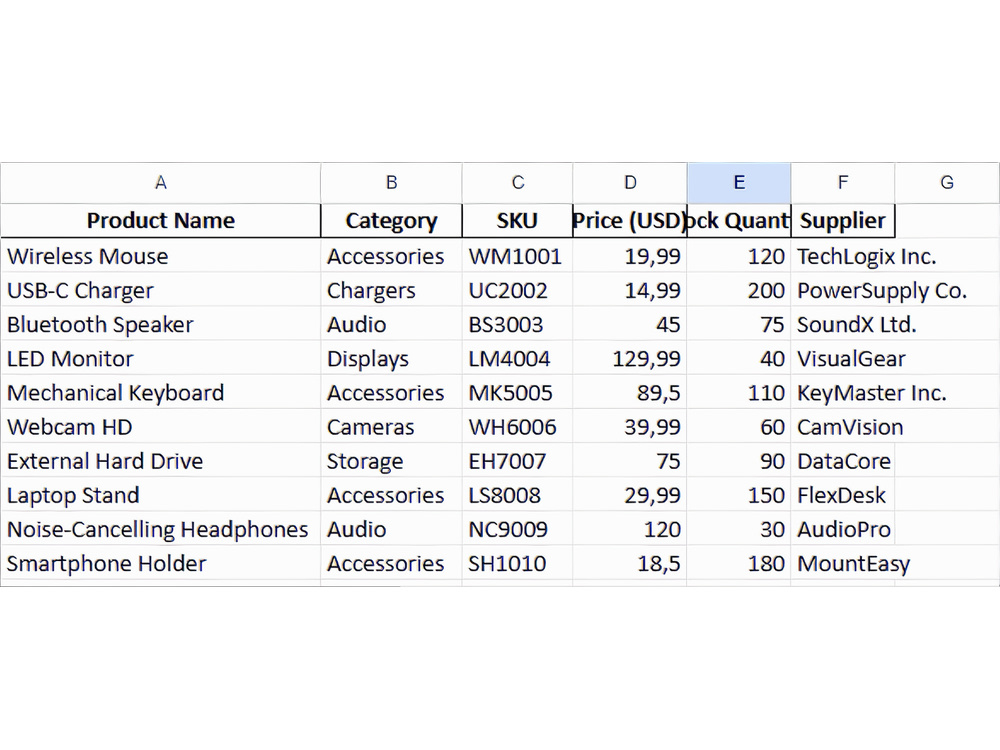Viewport: 1000px width, 750px height.
Task: Click SKU cell LS8008
Action: click(517, 496)
